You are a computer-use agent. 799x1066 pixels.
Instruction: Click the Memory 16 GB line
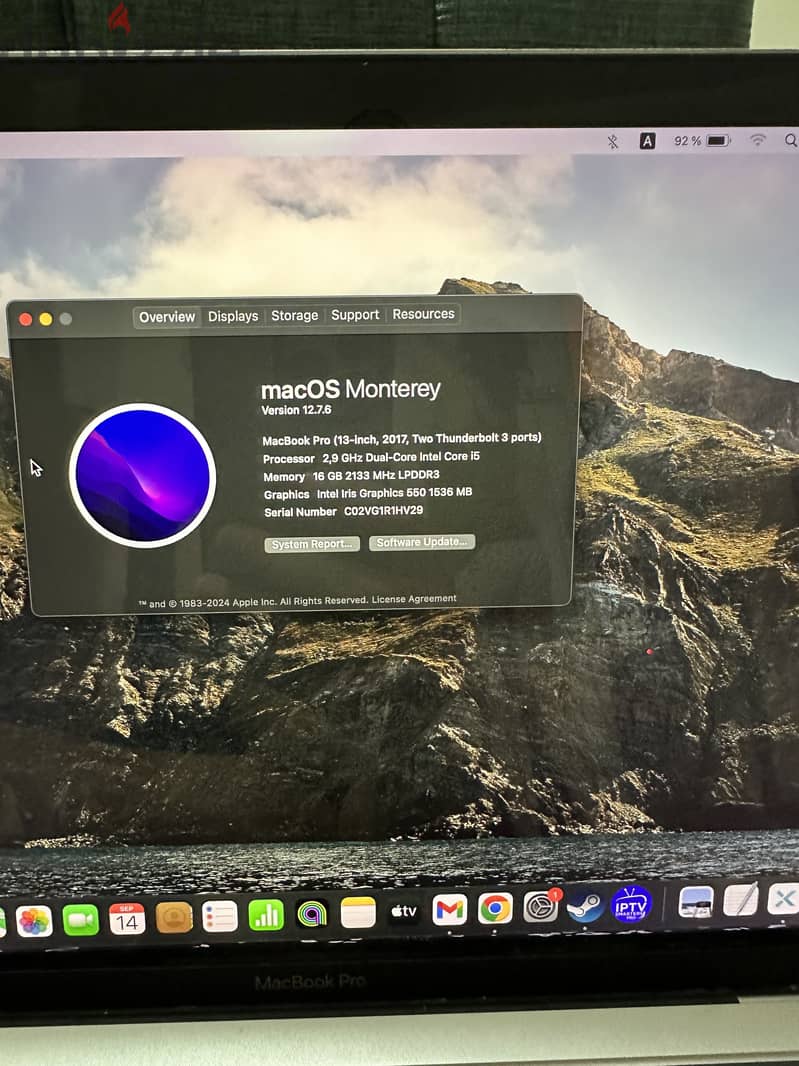point(351,476)
